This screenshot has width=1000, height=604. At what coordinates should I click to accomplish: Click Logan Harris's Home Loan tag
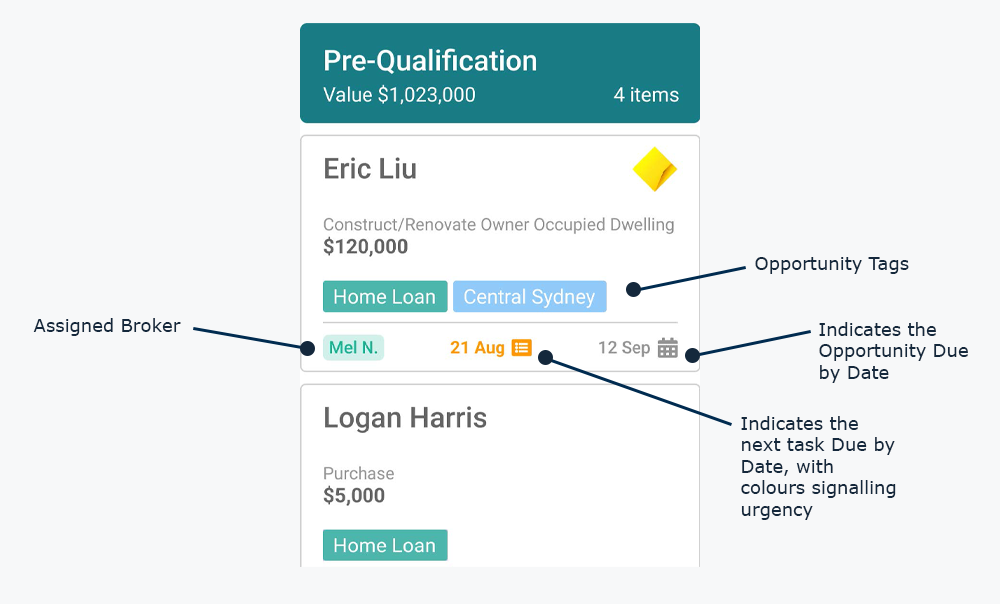coord(384,546)
